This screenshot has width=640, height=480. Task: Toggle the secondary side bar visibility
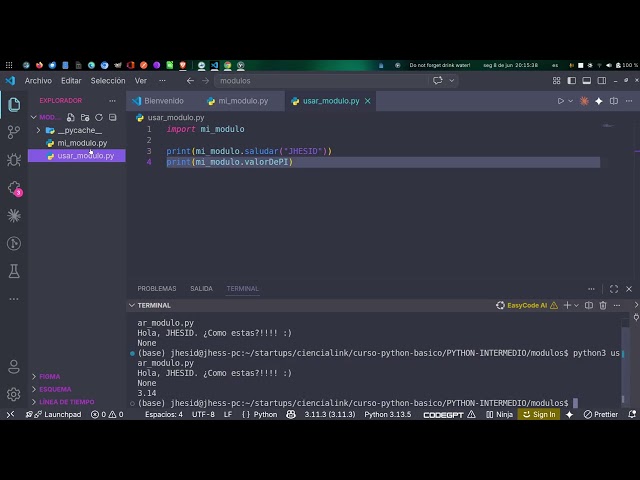(602, 81)
